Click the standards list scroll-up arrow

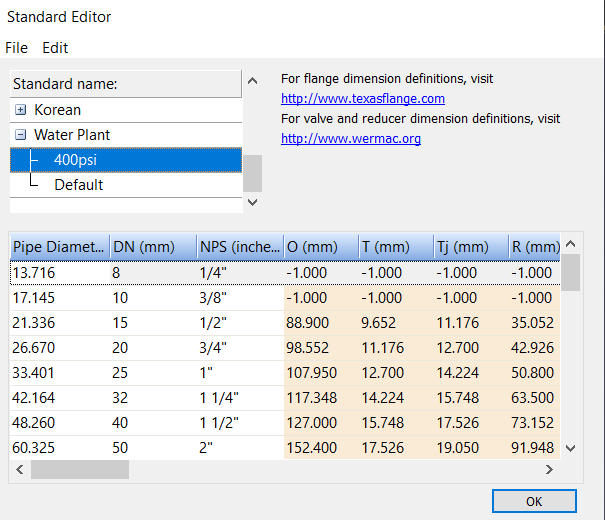coord(252,81)
